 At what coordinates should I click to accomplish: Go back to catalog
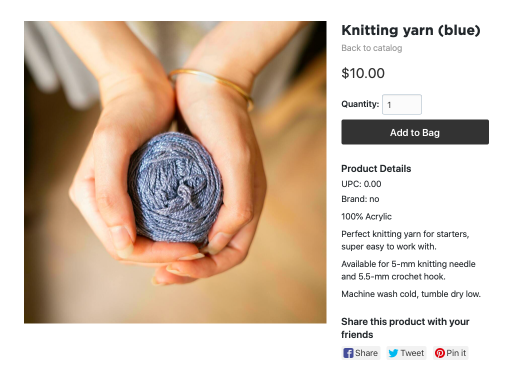[372, 48]
